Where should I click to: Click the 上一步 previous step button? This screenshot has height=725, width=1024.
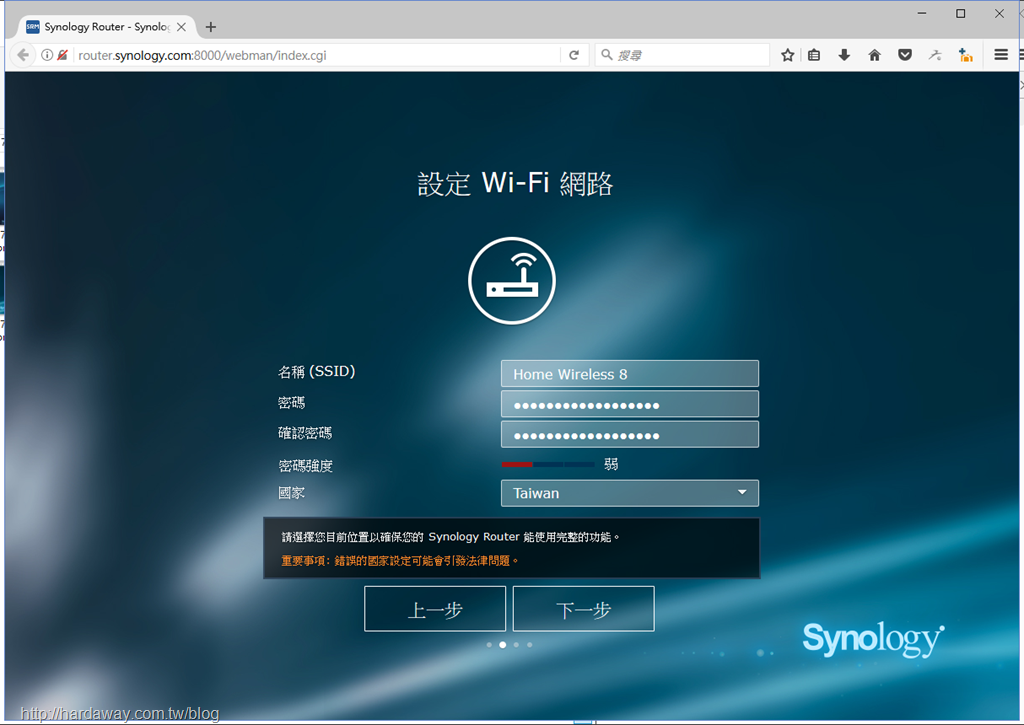click(x=435, y=609)
